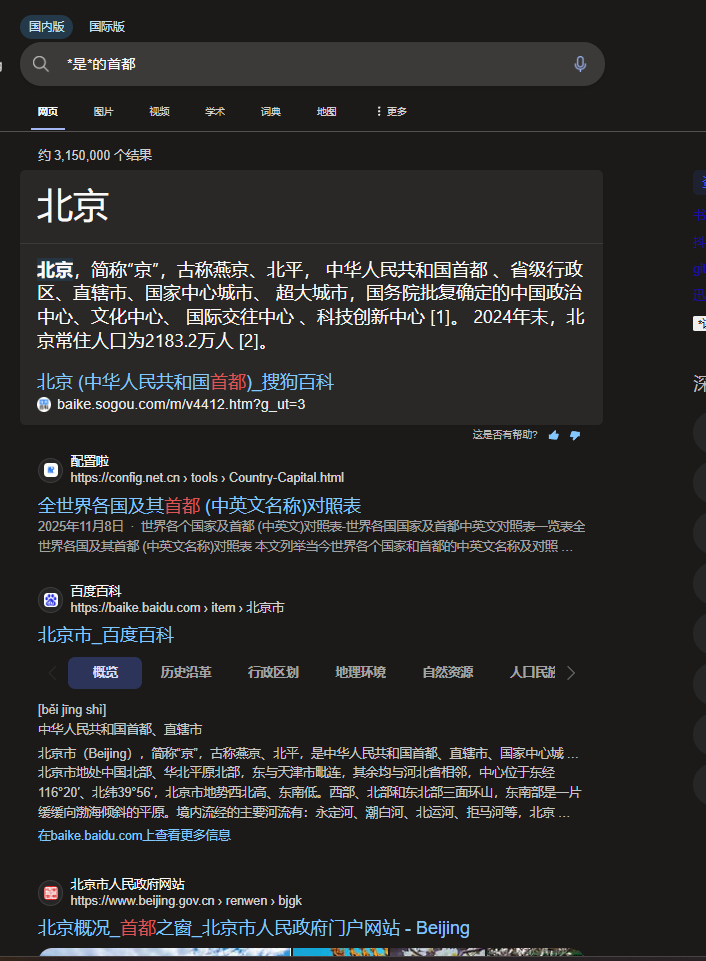This screenshot has height=961, width=706.
Task: Open the 网页 tab
Action: [48, 112]
